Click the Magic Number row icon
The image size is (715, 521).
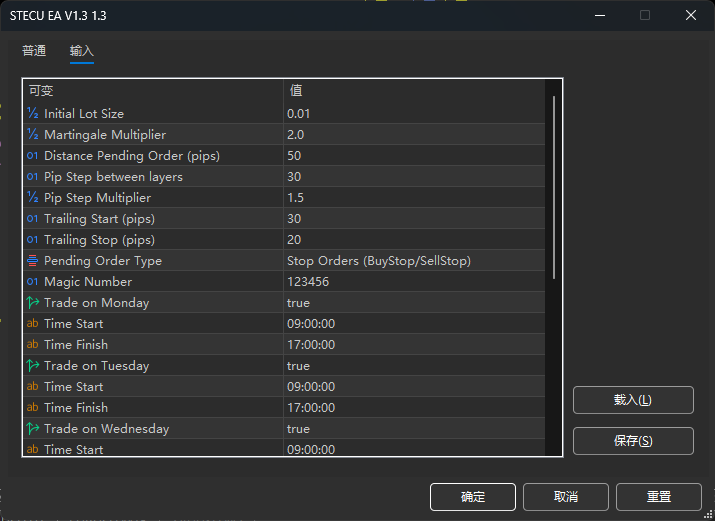[x=32, y=282]
